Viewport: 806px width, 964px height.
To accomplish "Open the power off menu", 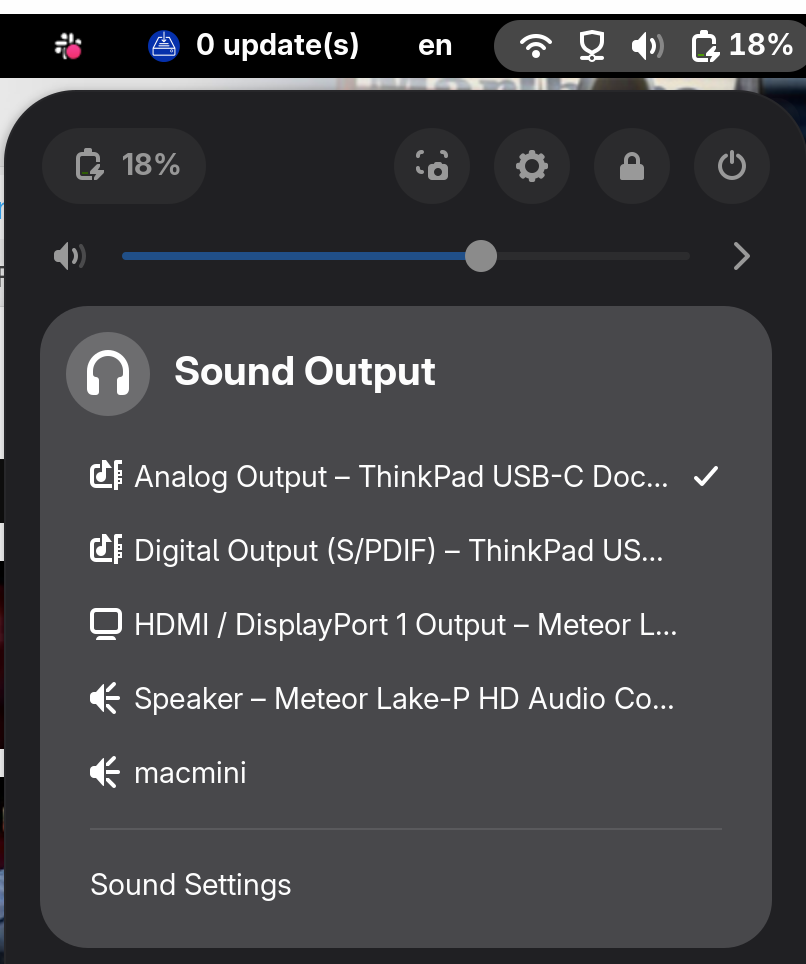I will [x=731, y=166].
